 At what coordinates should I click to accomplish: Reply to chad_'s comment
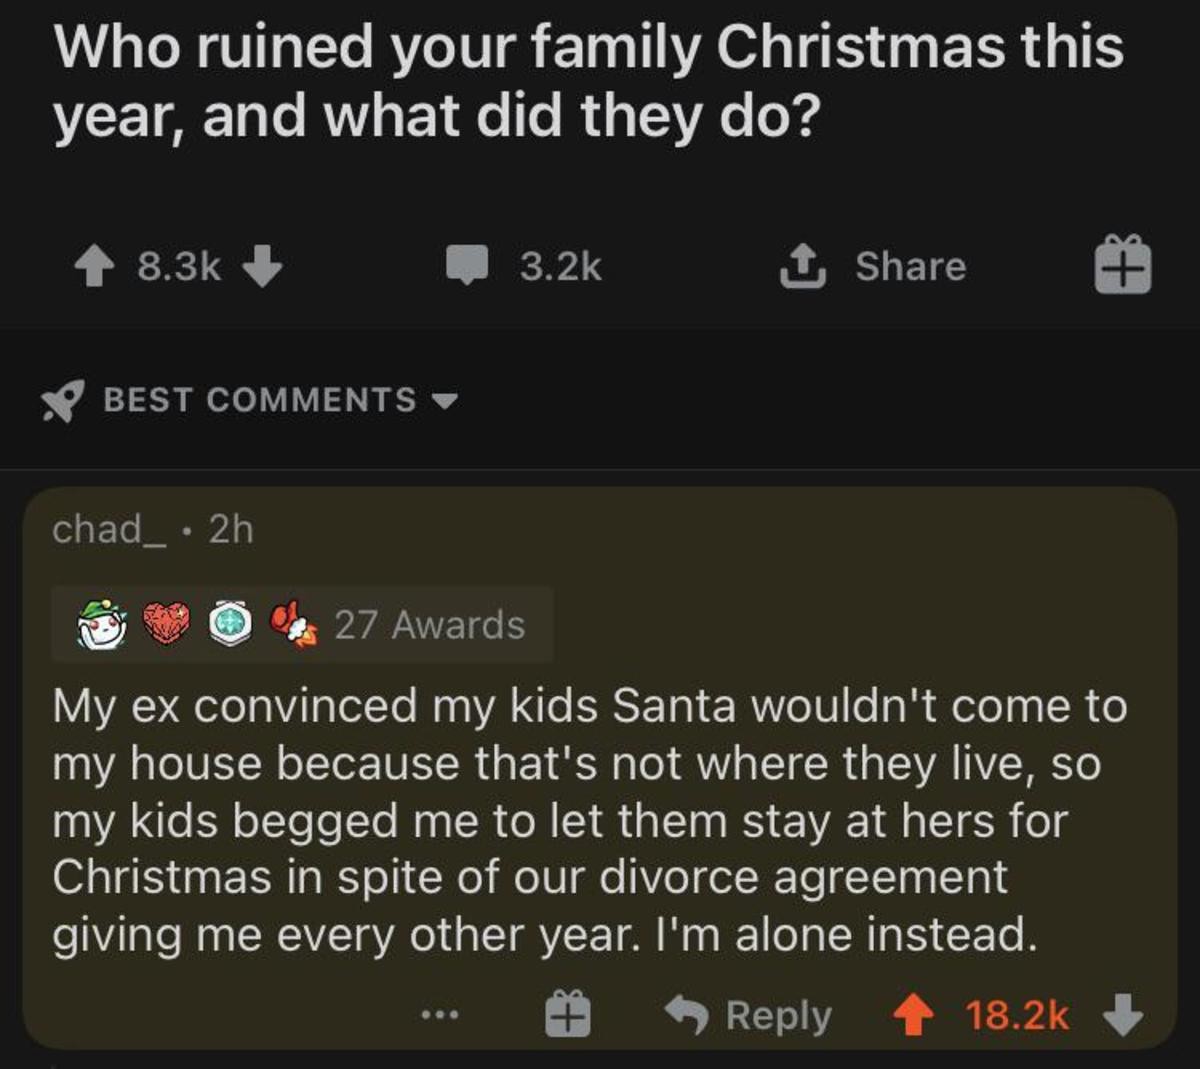point(750,1016)
